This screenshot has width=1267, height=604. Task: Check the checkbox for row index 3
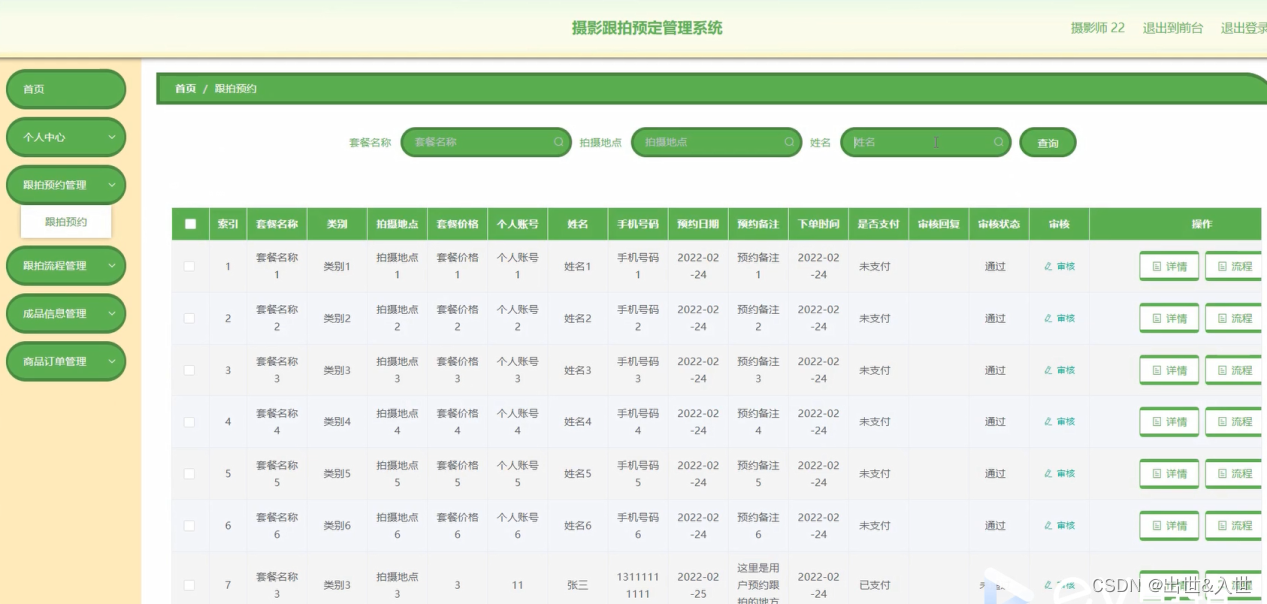pos(190,370)
